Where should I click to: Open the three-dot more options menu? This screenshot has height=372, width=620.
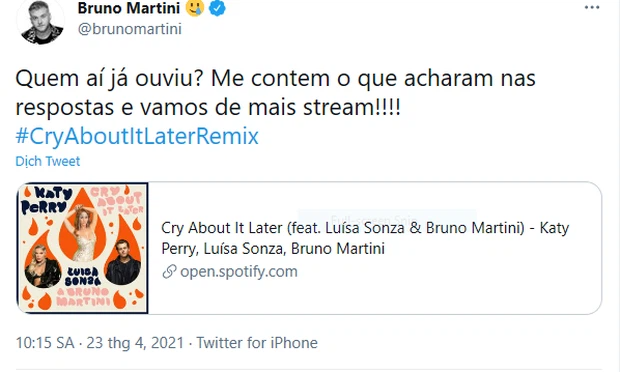(x=592, y=8)
